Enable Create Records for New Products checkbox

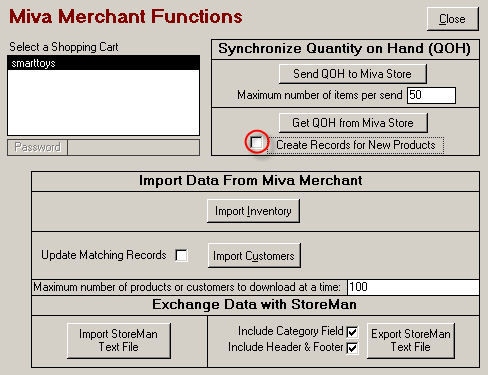click(257, 142)
